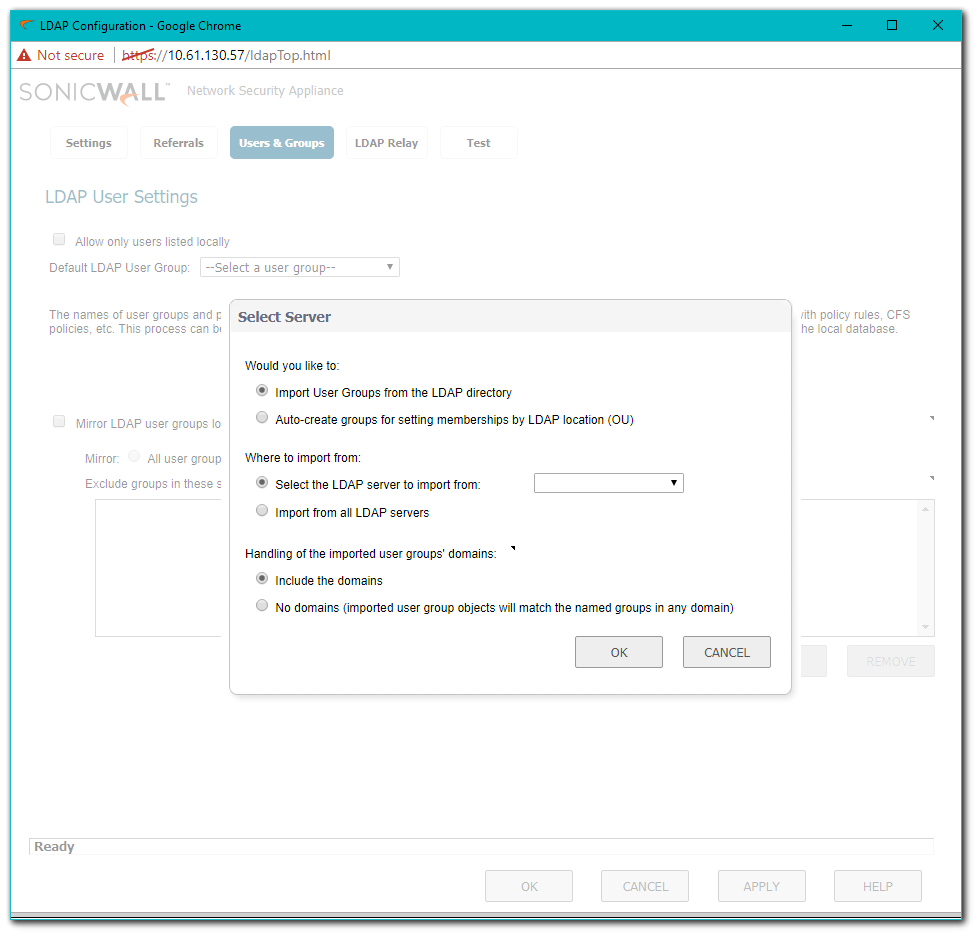
Task: Click the Chrome window title bar icon
Action: click(x=26, y=25)
